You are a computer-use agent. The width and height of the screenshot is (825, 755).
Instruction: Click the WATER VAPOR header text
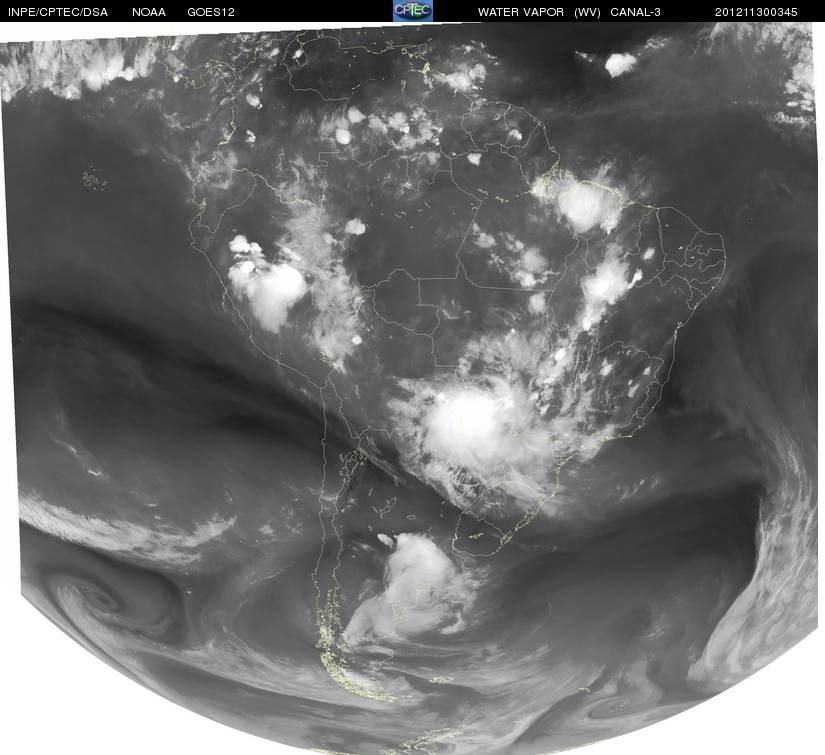pyautogui.click(x=521, y=12)
